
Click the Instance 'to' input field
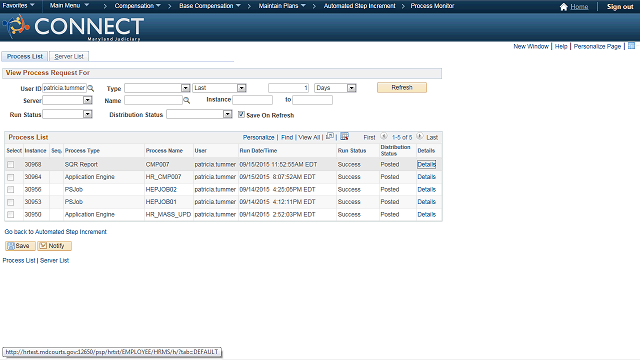(312, 100)
